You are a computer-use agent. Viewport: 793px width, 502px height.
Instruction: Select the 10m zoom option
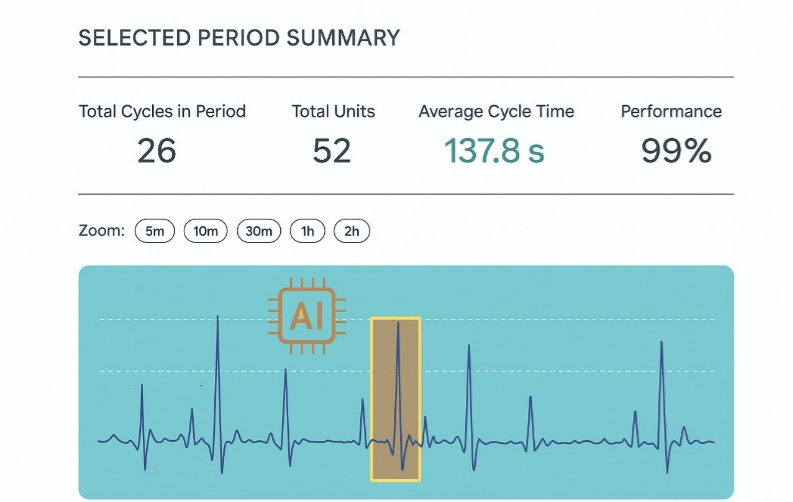(206, 231)
